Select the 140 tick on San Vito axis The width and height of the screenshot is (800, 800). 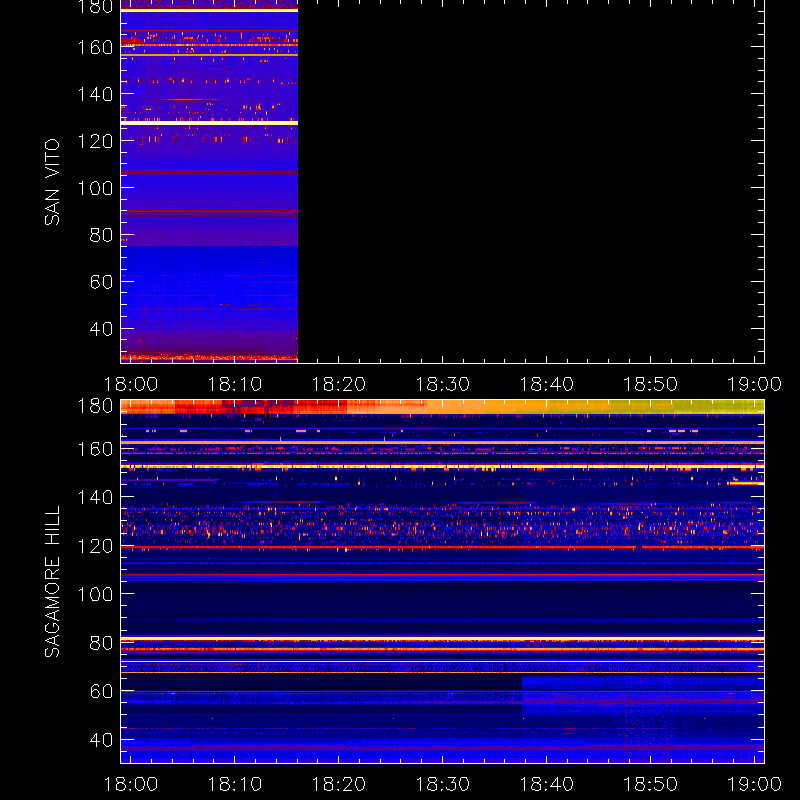coord(95,94)
